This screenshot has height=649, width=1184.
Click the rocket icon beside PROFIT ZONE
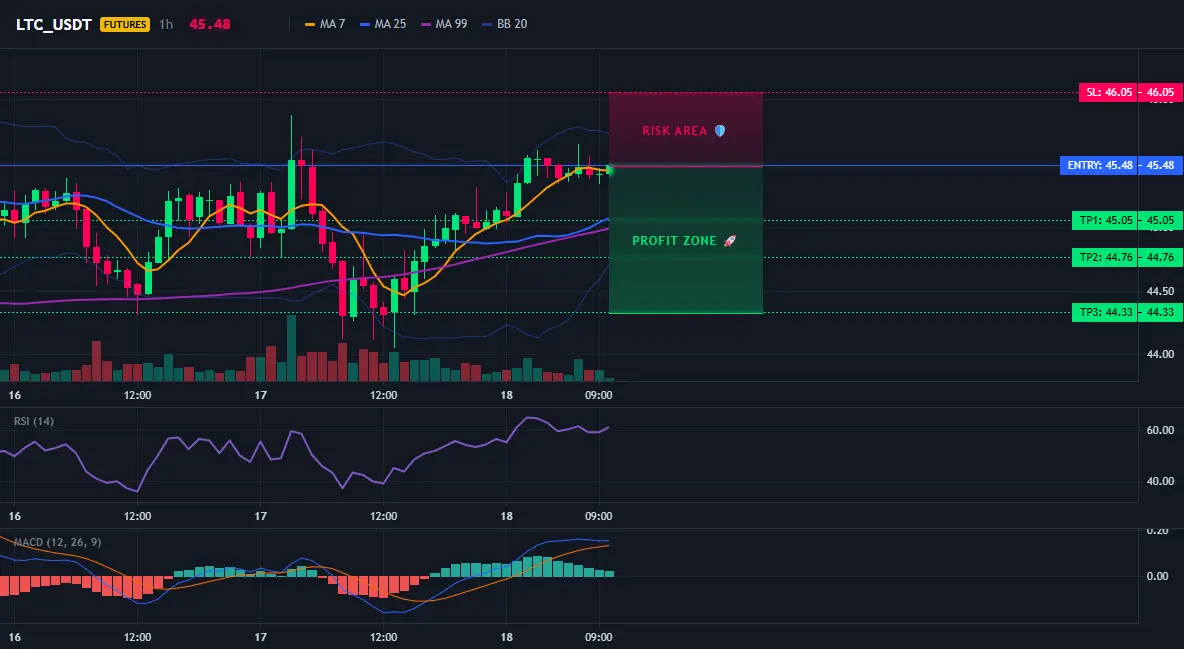point(729,240)
